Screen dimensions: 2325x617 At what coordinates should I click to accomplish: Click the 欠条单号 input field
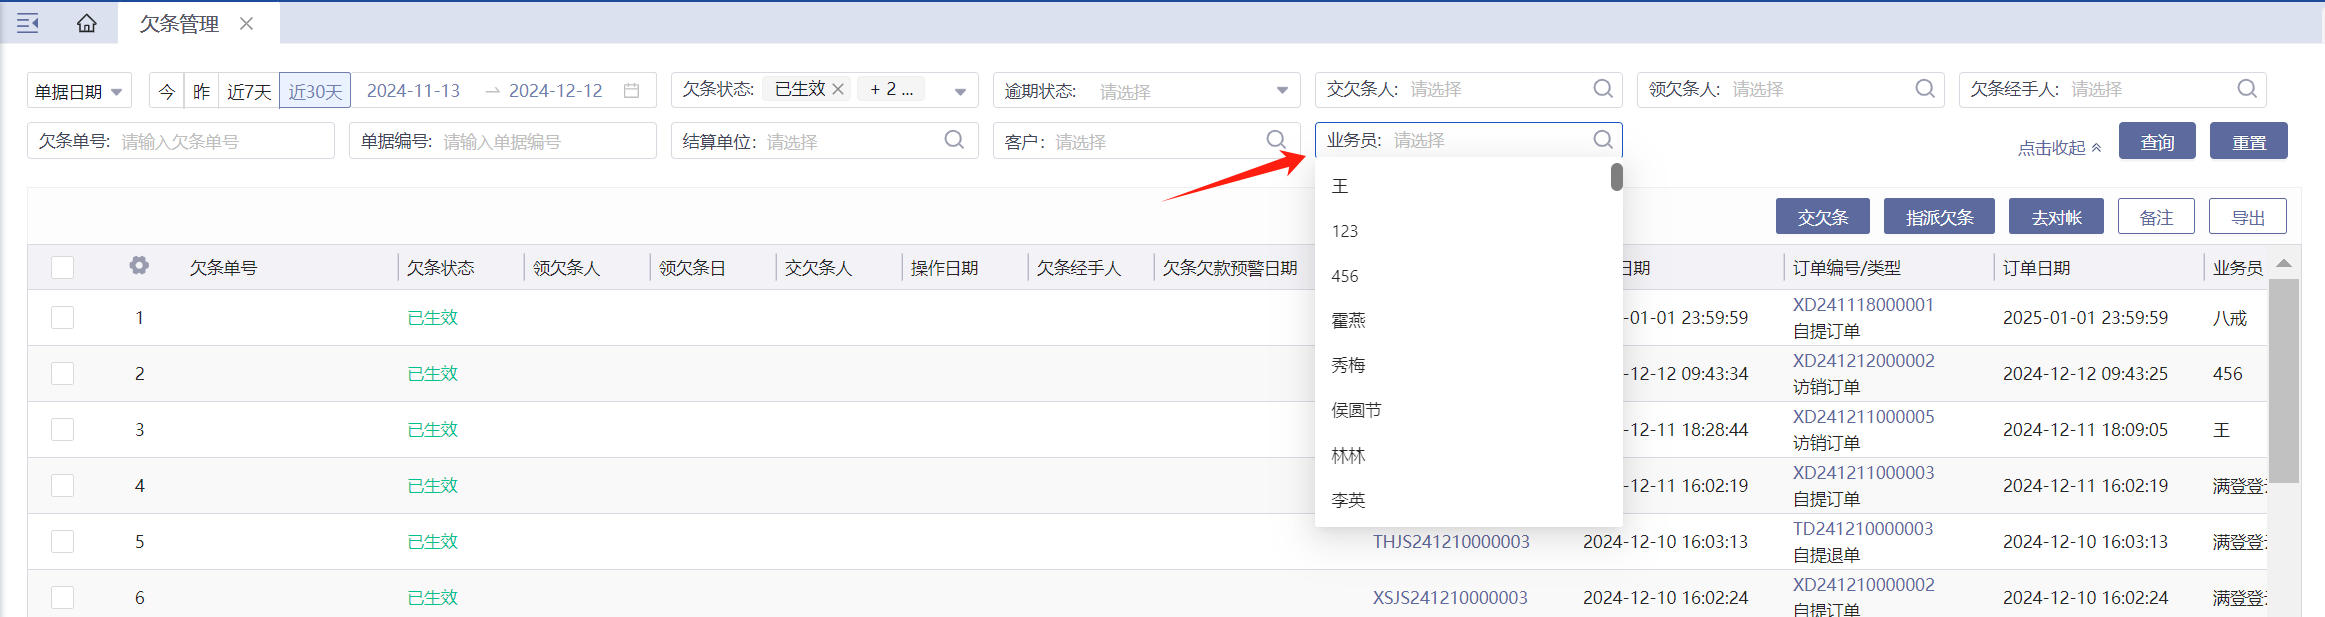click(225, 142)
